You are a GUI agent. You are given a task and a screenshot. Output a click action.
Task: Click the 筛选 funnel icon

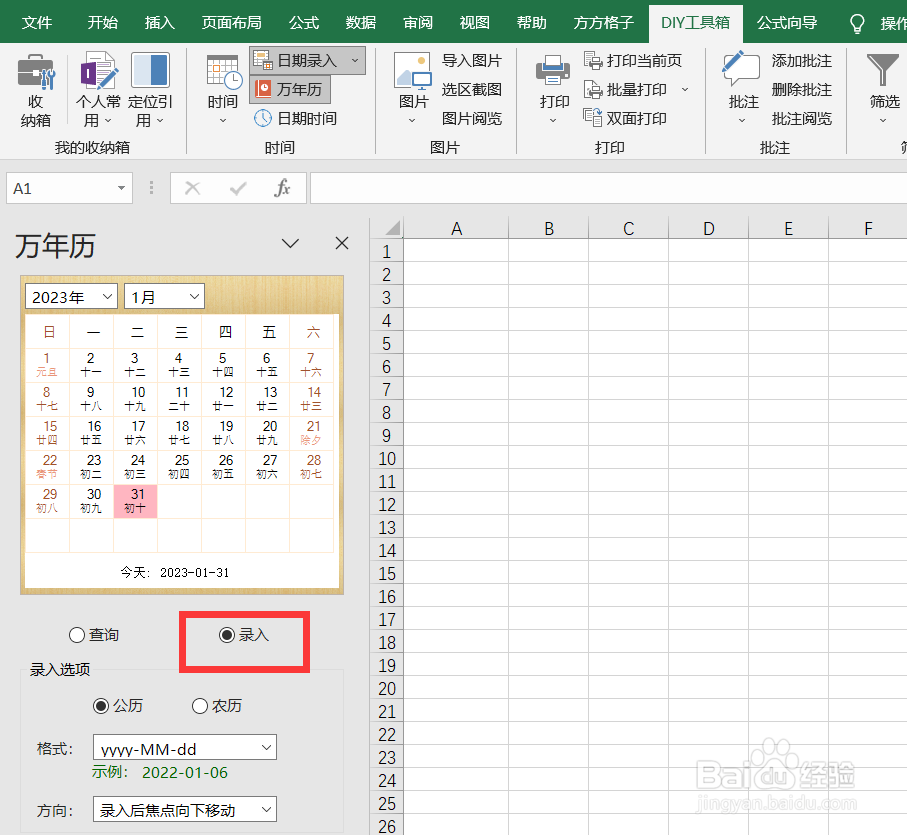[883, 69]
